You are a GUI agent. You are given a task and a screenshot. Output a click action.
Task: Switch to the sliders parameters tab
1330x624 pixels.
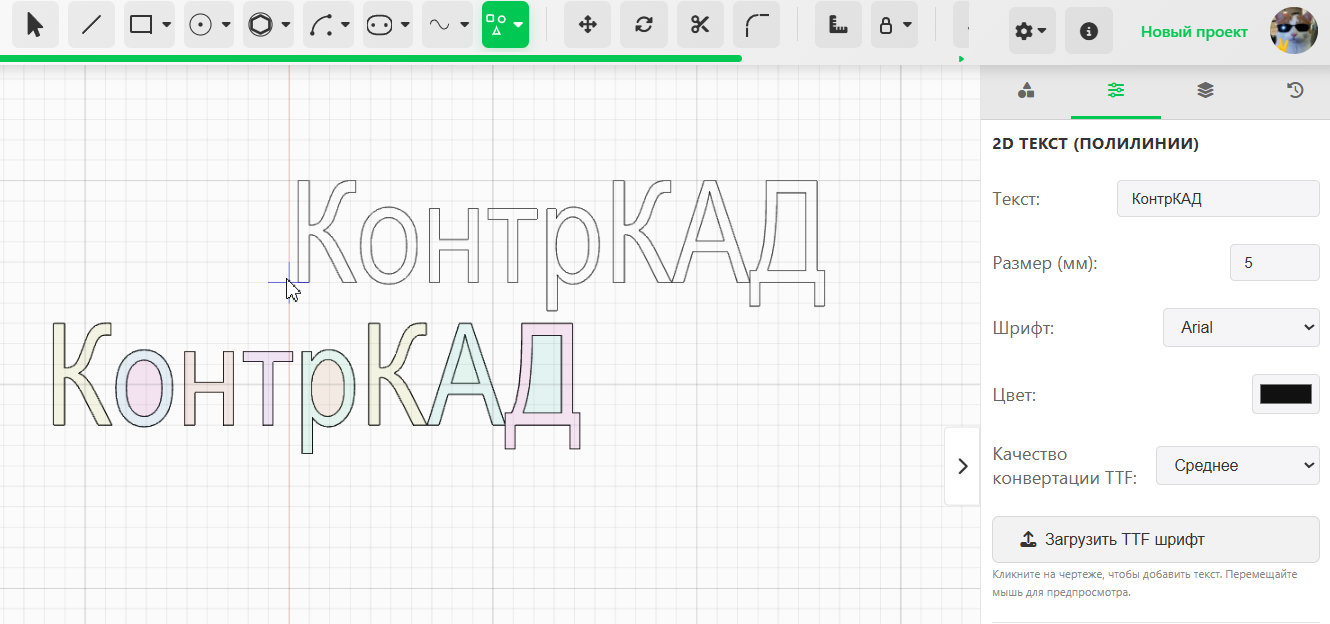pos(1115,91)
